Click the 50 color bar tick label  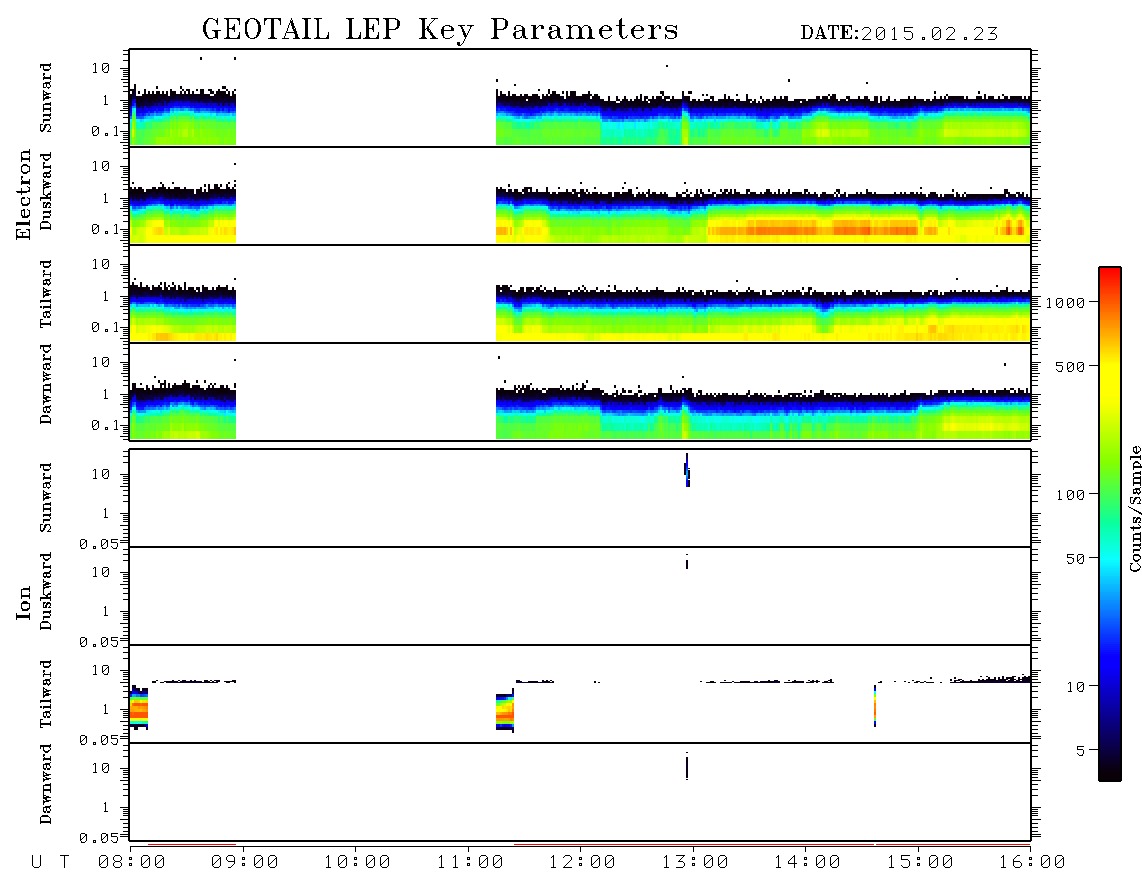[1075, 559]
